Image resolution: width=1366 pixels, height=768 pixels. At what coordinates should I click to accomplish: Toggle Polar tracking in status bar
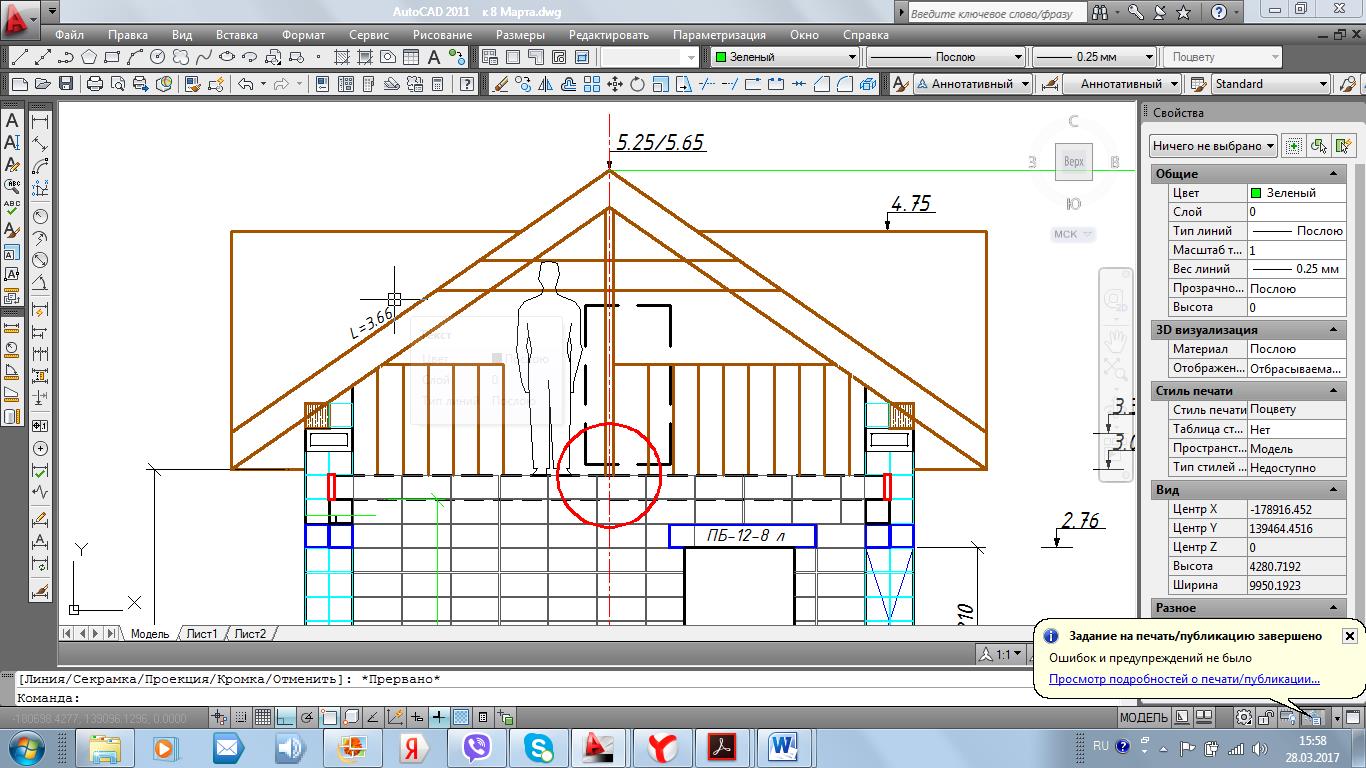click(307, 717)
